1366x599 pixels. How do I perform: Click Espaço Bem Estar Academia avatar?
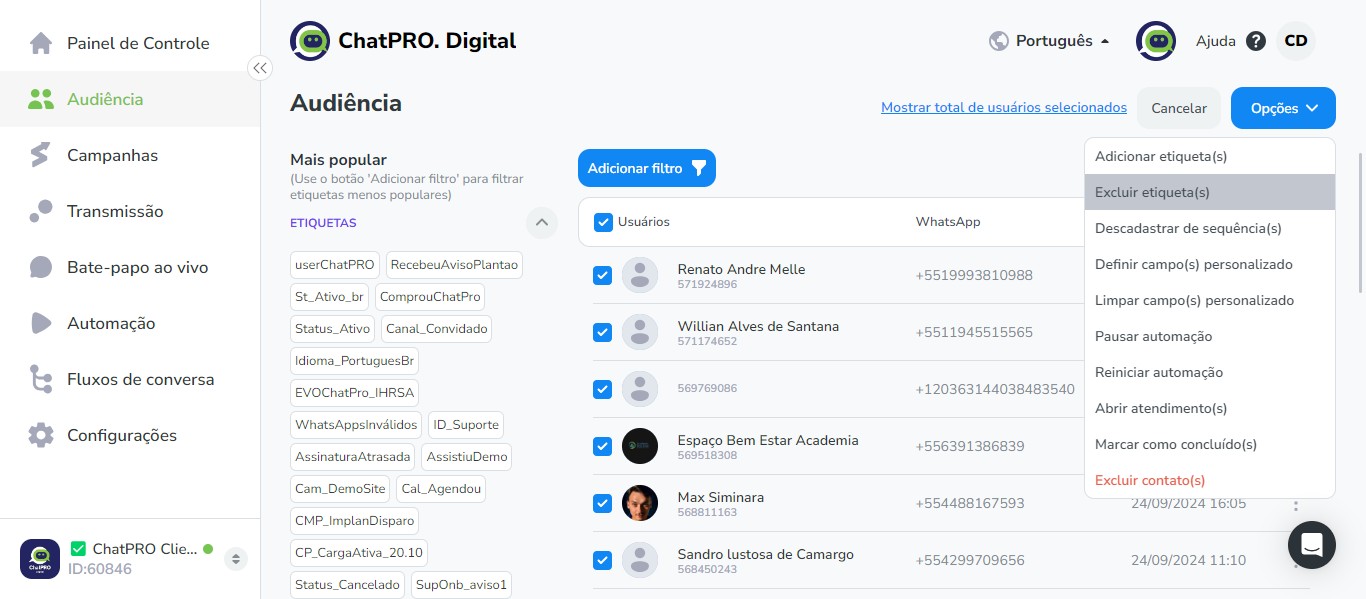(x=640, y=446)
